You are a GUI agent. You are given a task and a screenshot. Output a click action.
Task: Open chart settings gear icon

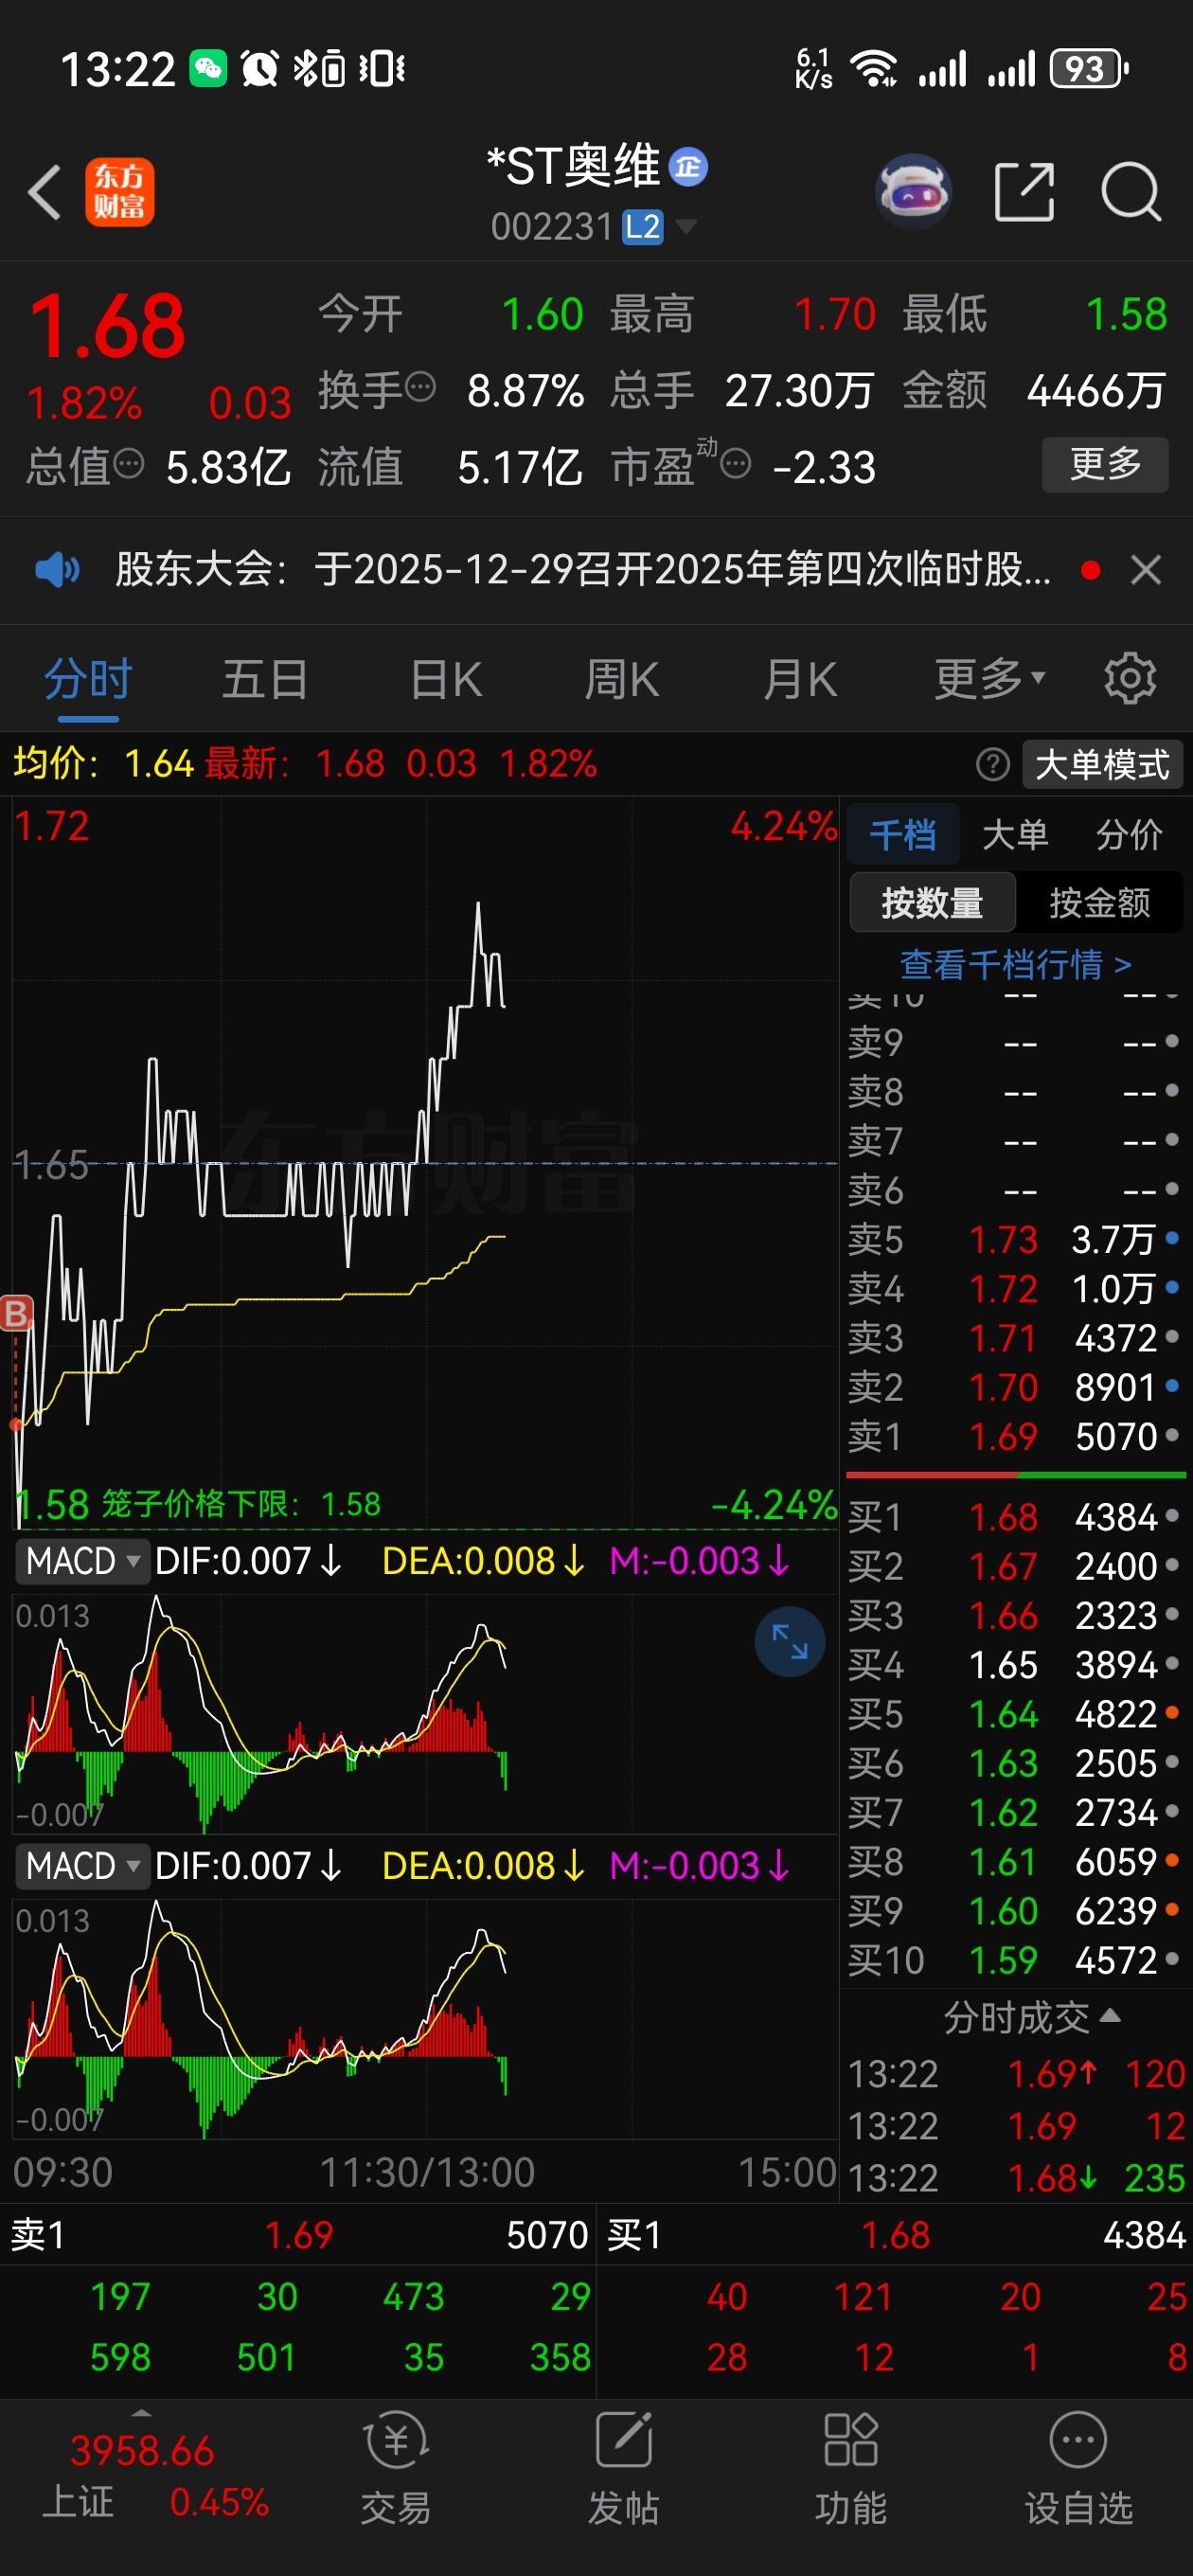click(1130, 679)
